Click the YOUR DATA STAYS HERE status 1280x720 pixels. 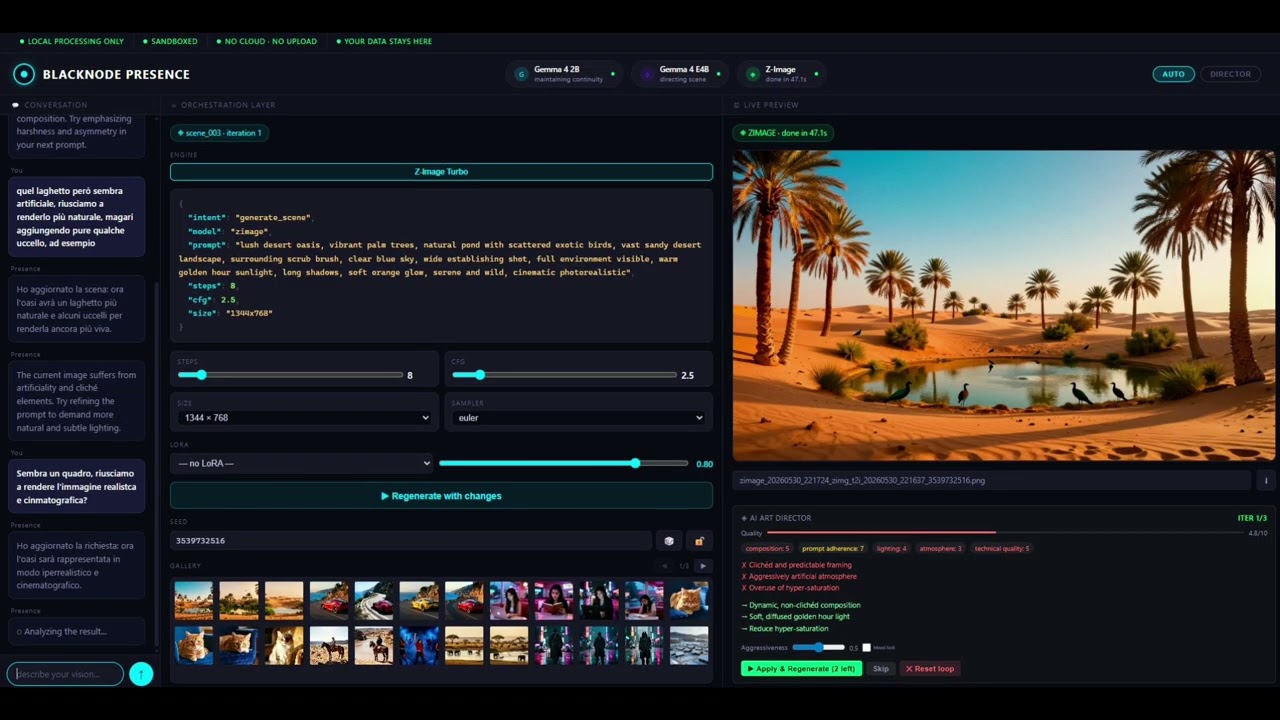(384, 42)
